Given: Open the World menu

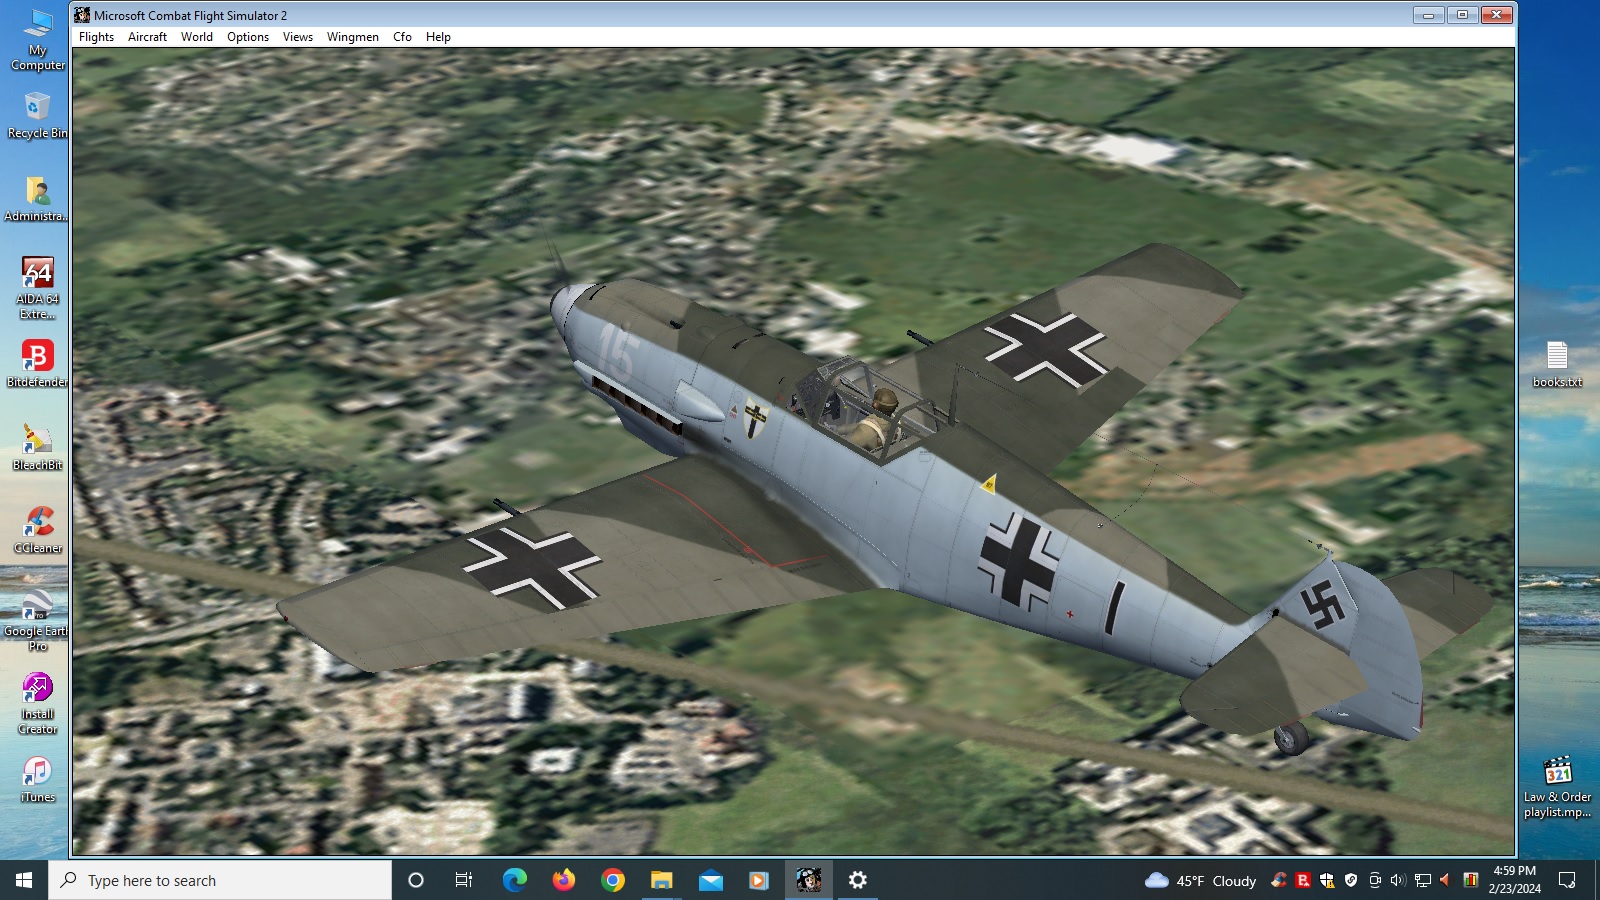Looking at the screenshot, I should click(197, 37).
